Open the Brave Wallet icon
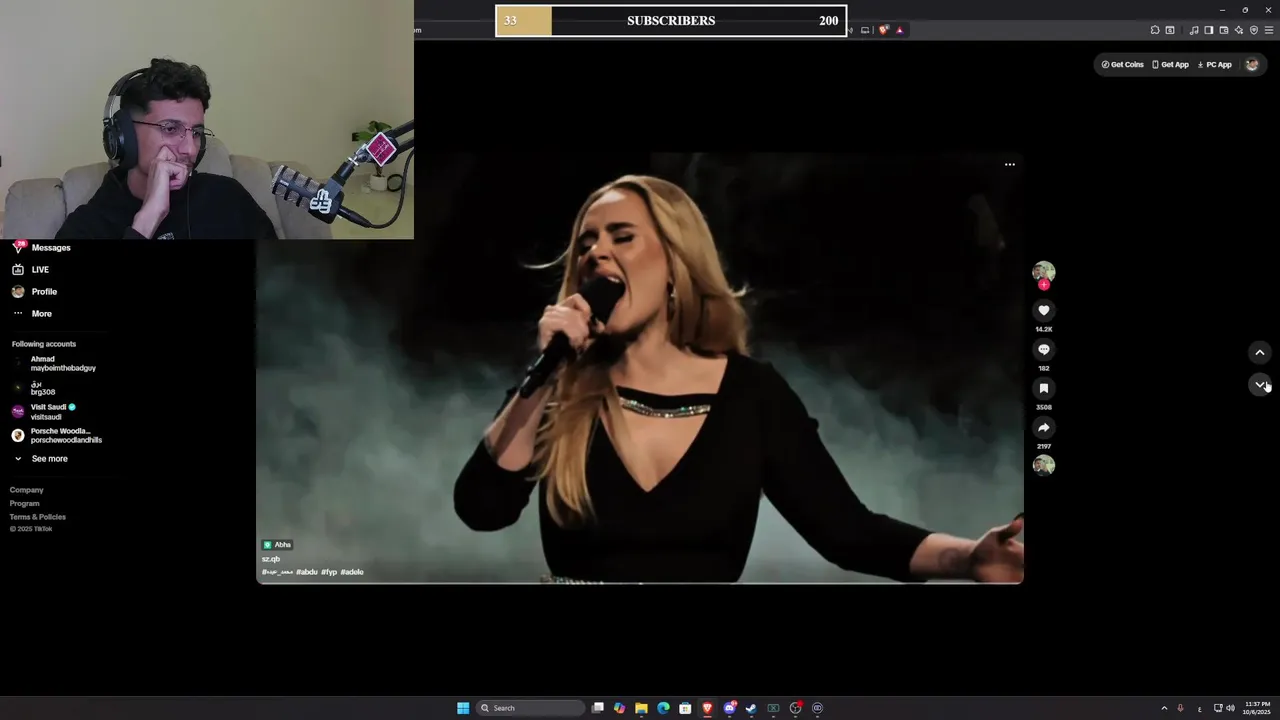Image resolution: width=1280 pixels, height=720 pixels. coord(1224,30)
